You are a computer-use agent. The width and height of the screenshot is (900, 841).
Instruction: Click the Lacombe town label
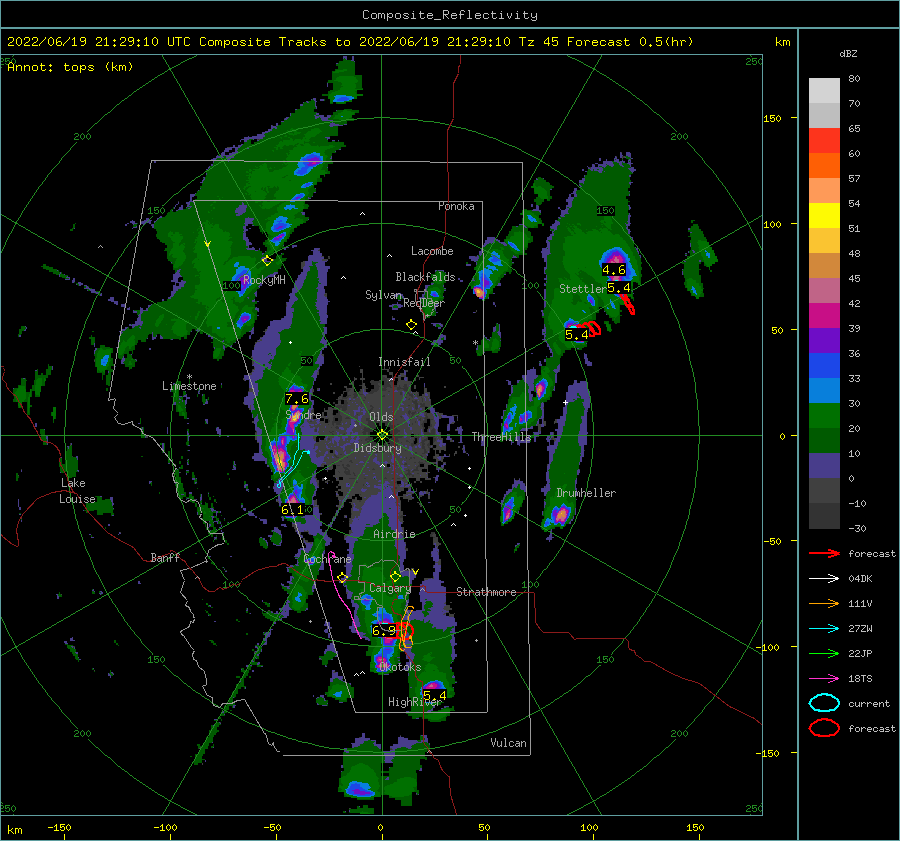pyautogui.click(x=432, y=251)
